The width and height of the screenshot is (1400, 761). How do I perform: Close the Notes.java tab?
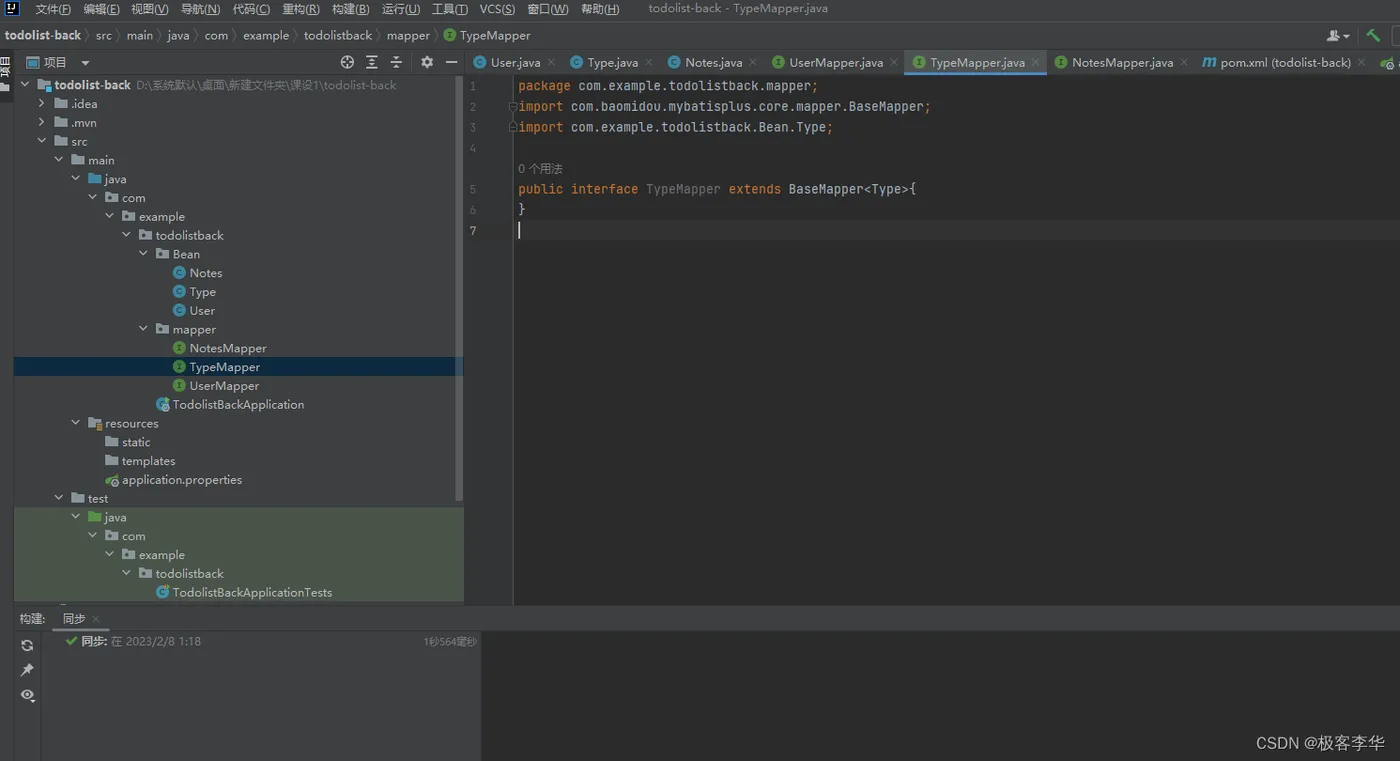[753, 62]
